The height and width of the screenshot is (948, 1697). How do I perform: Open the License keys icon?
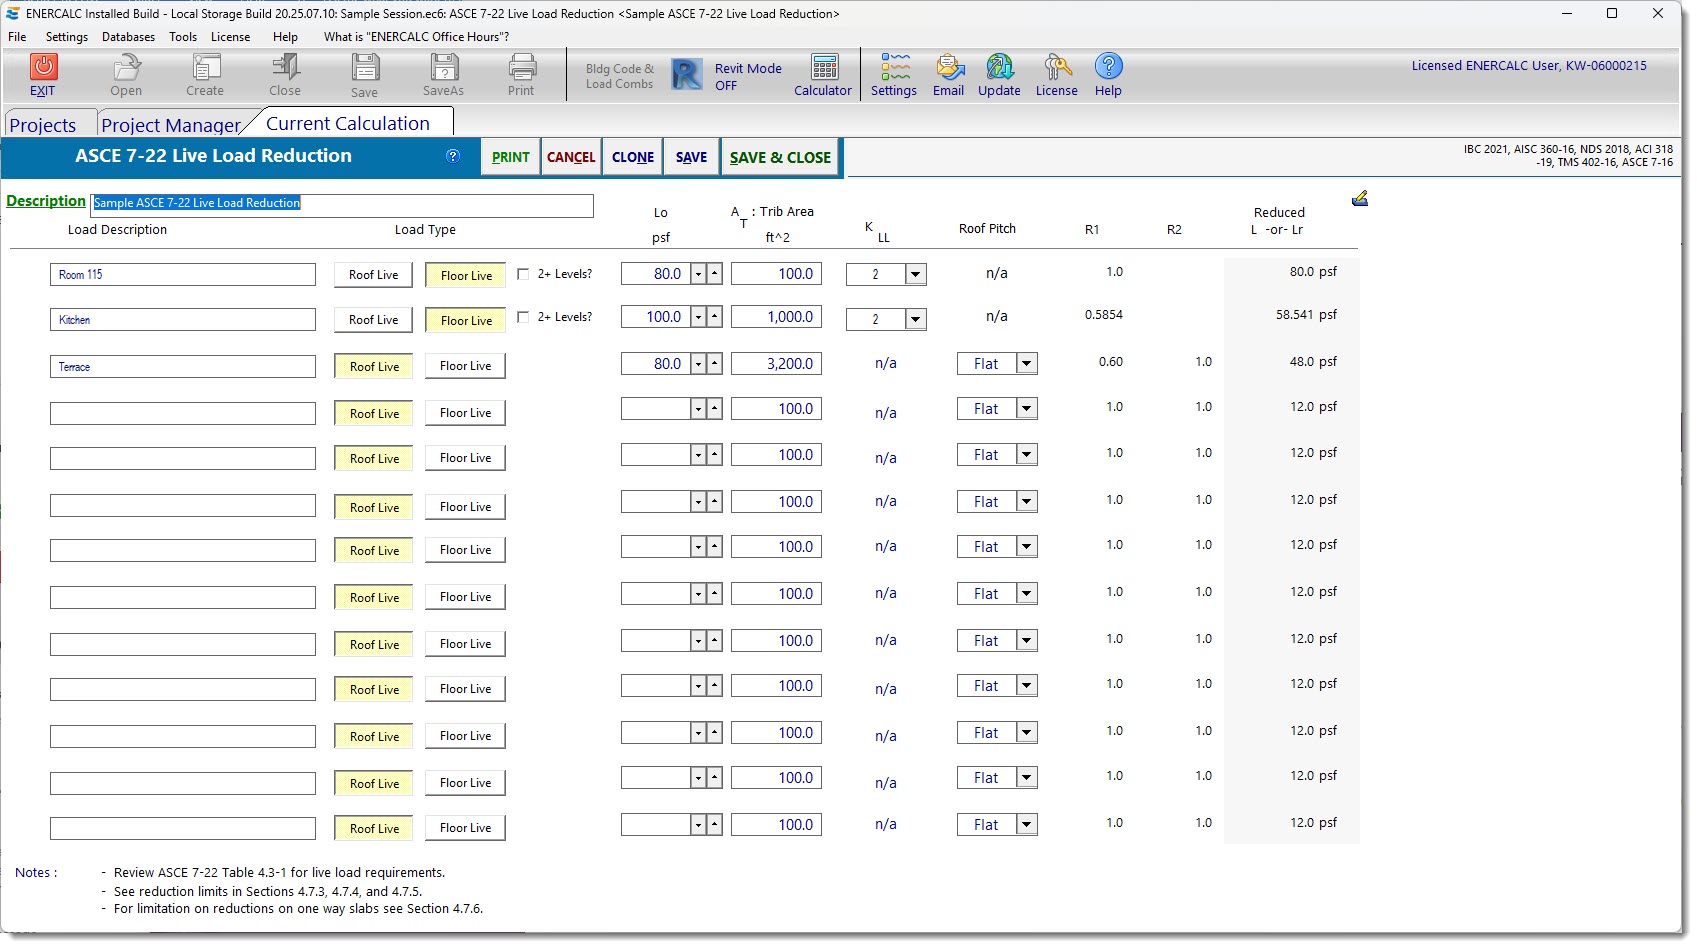pyautogui.click(x=1057, y=67)
